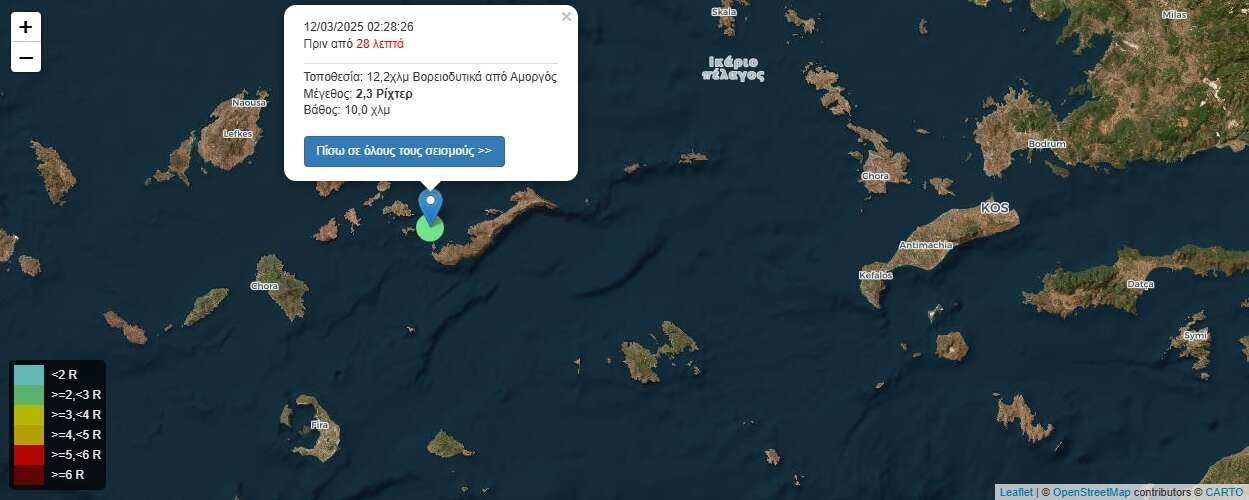The image size is (1249, 500).
Task: Close the earthquake info popup
Action: [x=566, y=16]
